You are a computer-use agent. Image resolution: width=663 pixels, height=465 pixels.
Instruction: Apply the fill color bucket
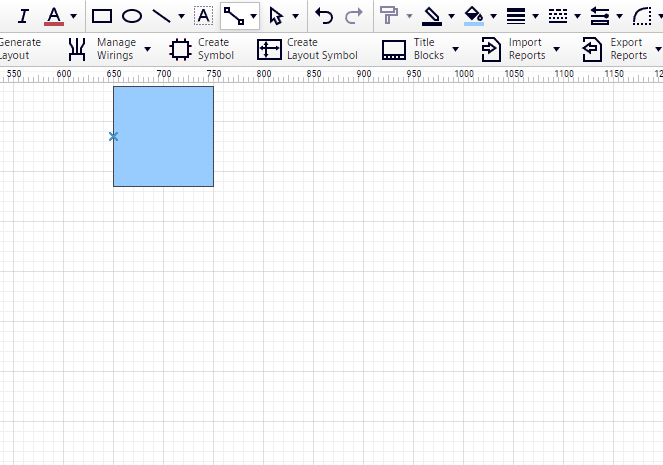[x=474, y=16]
